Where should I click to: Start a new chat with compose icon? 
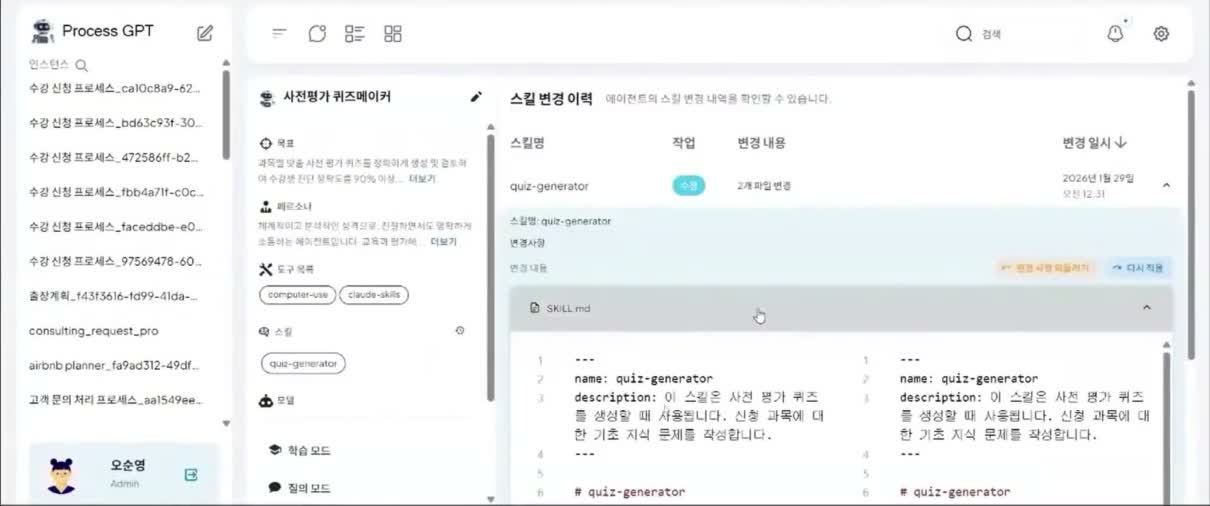pyautogui.click(x=205, y=33)
